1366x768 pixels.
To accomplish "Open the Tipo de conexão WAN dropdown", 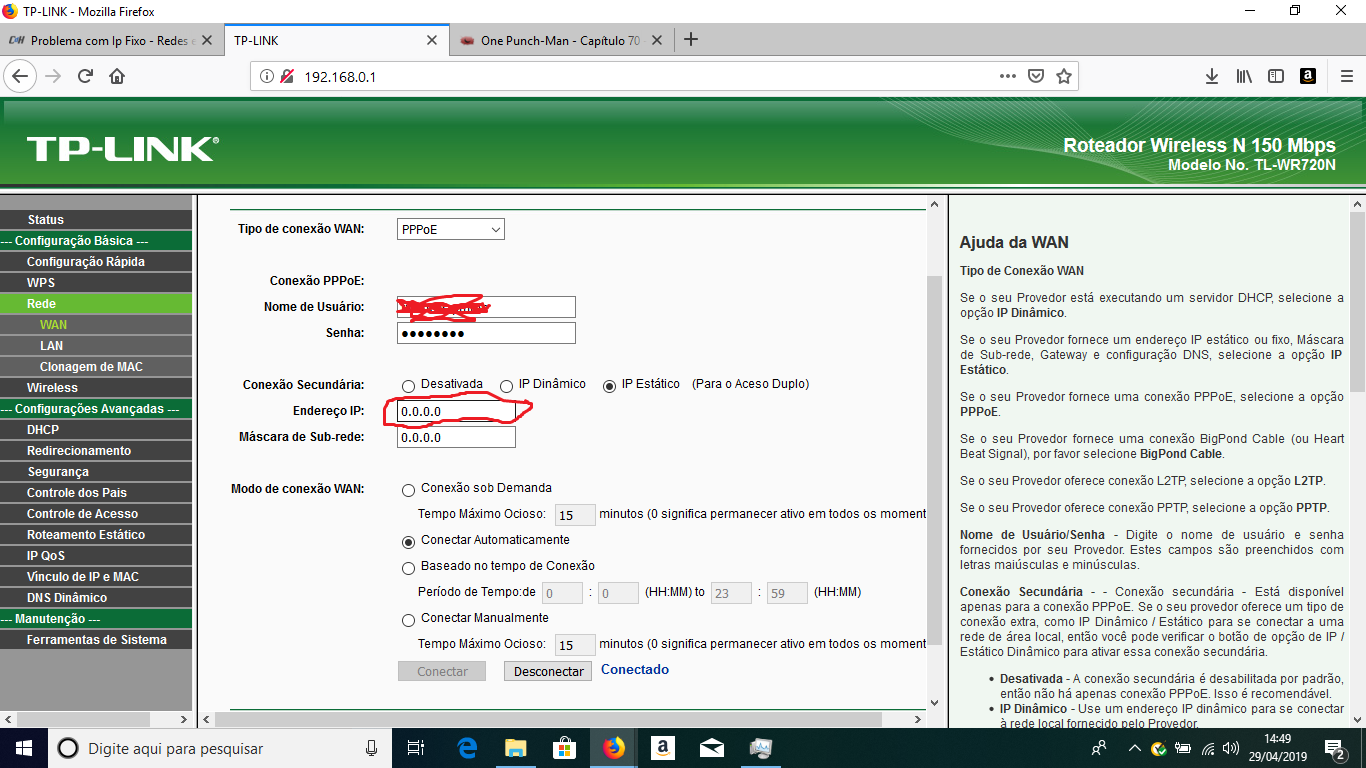I will tap(451, 229).
